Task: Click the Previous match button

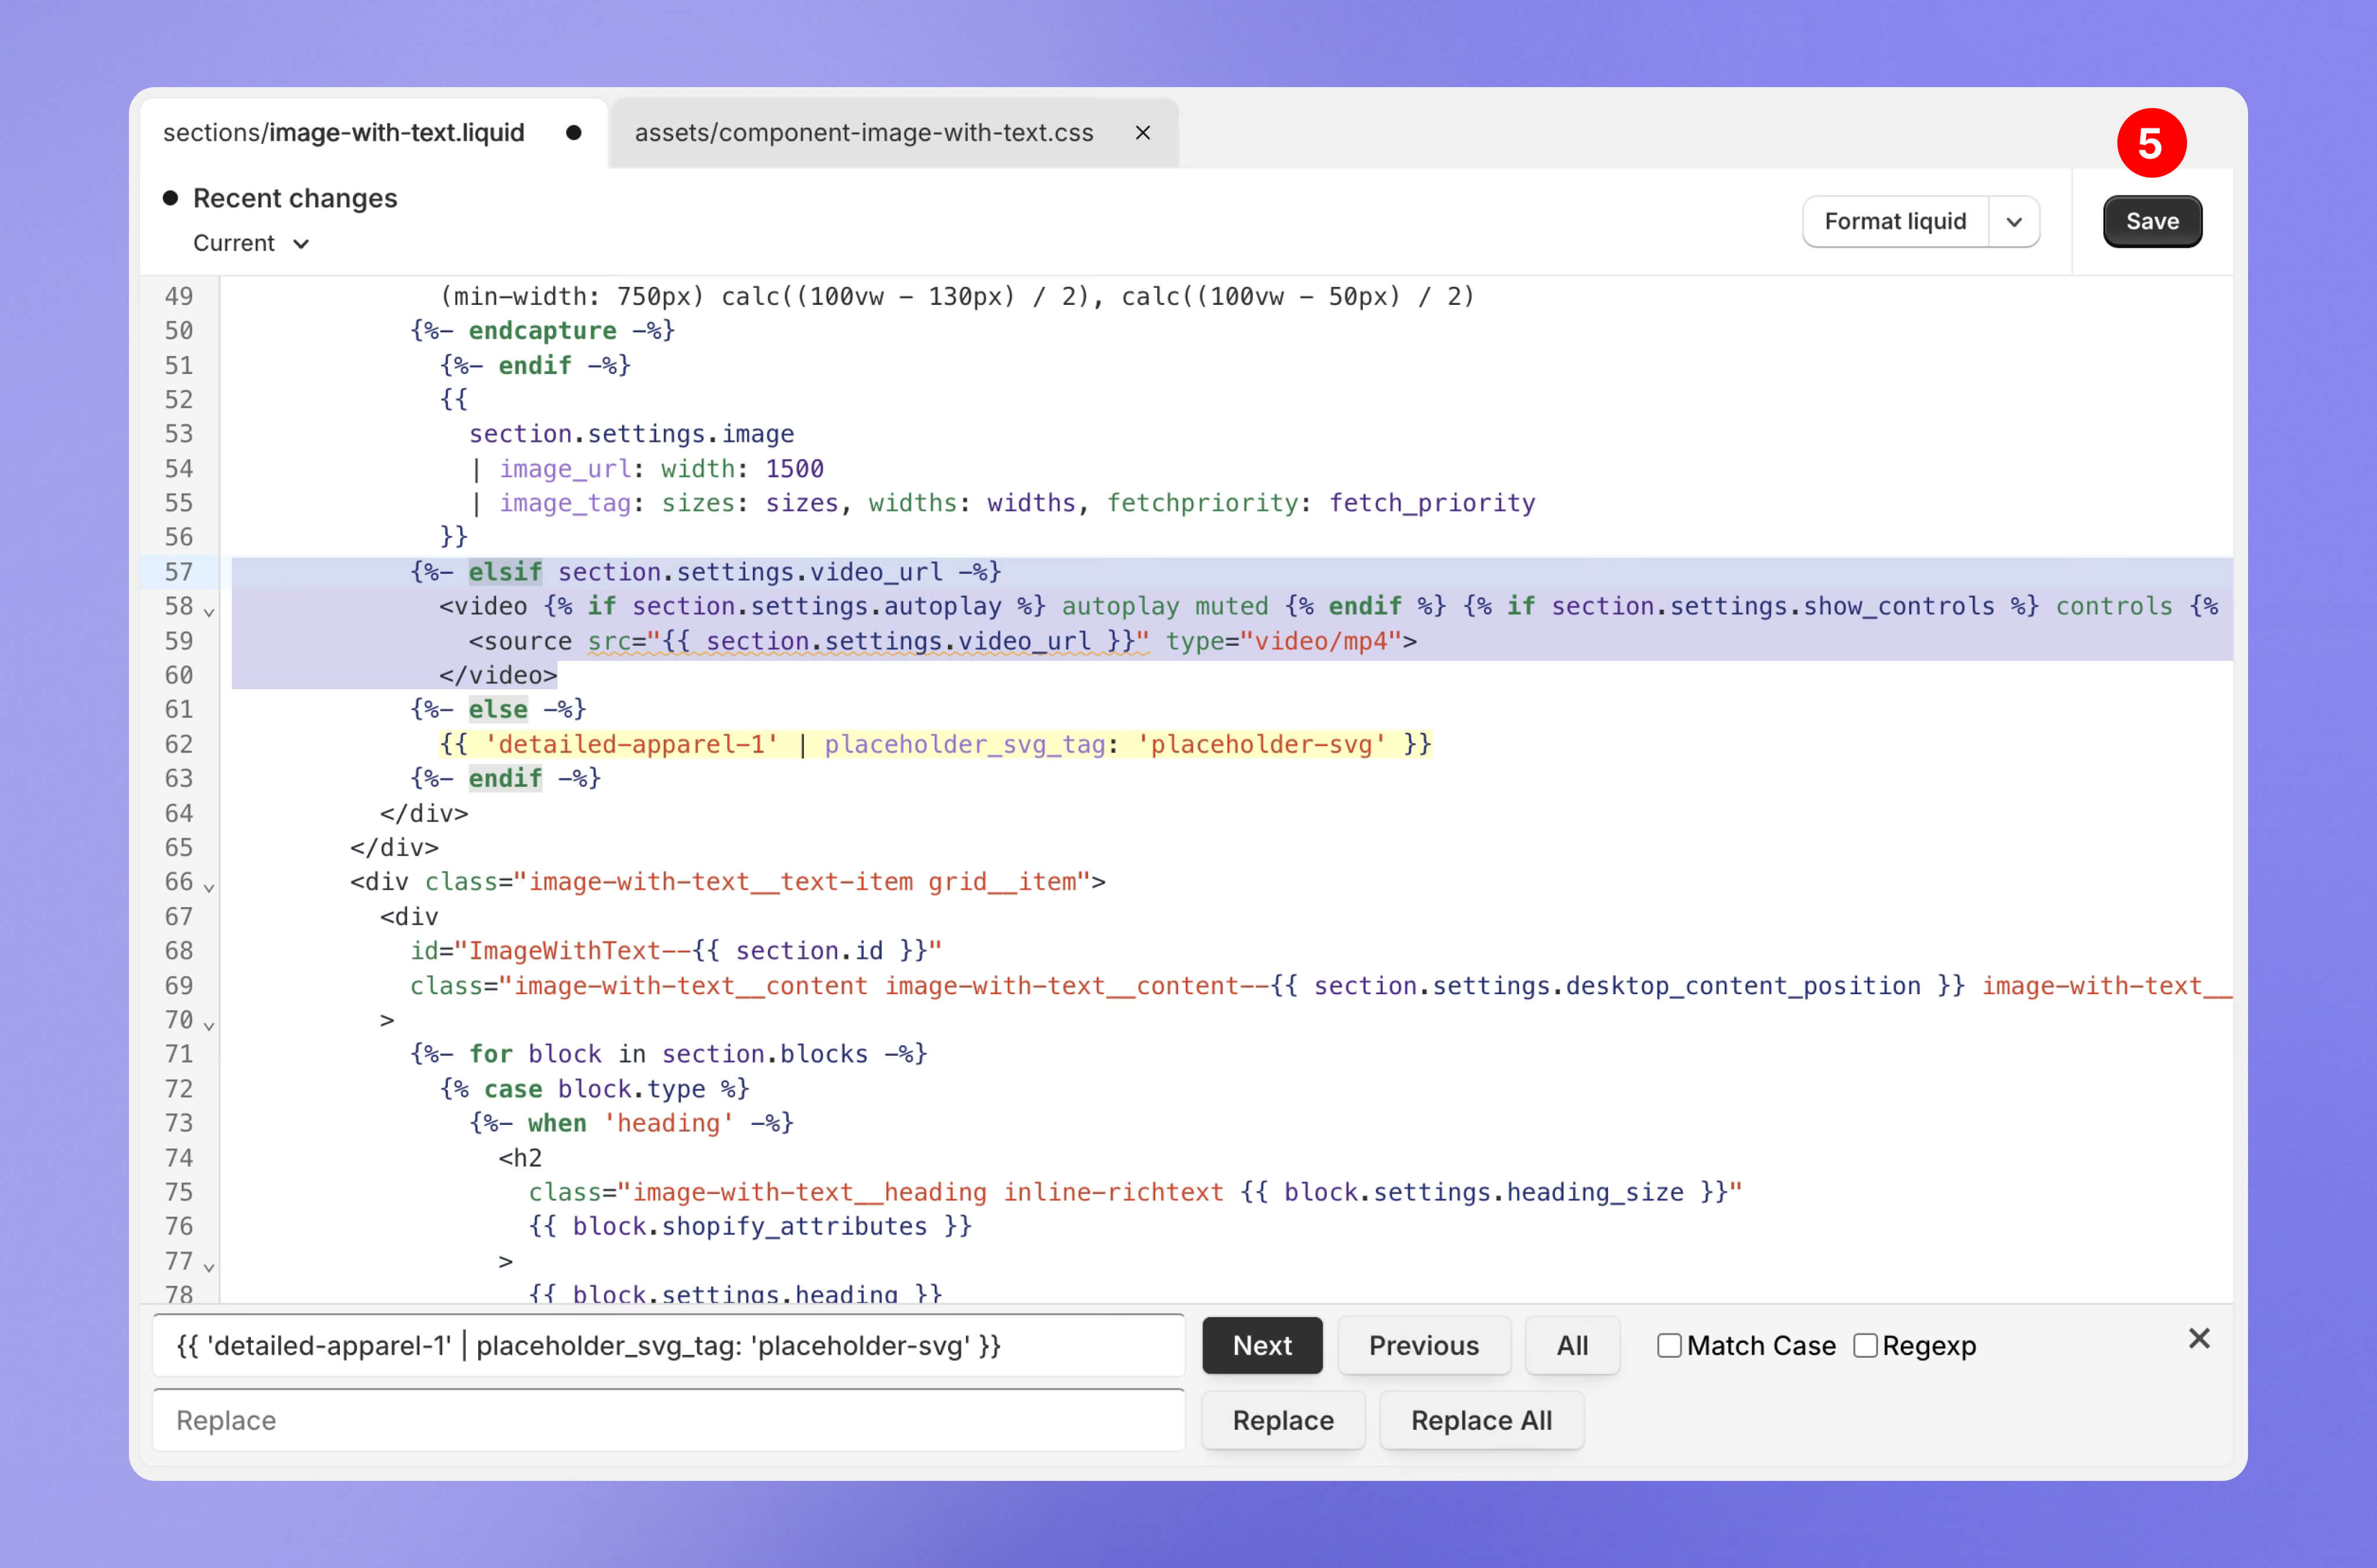Action: coord(1423,1346)
